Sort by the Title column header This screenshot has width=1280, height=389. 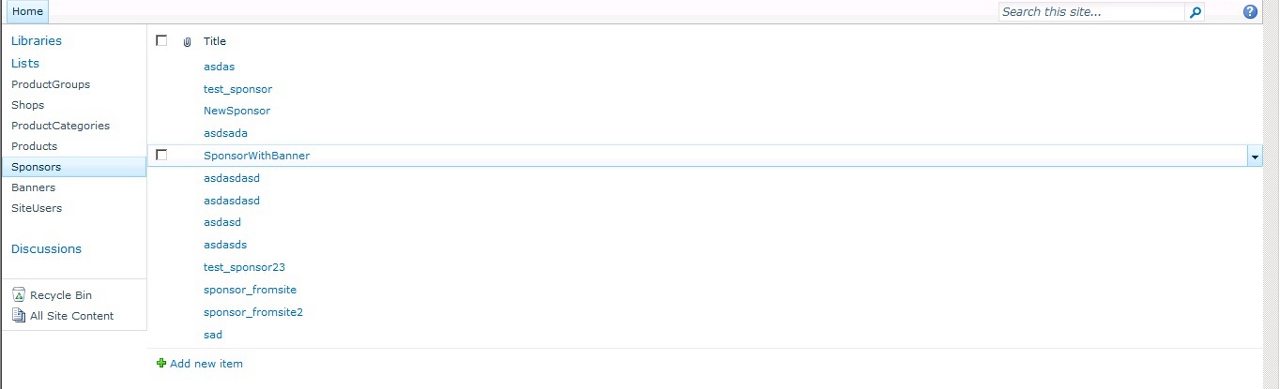click(x=215, y=42)
